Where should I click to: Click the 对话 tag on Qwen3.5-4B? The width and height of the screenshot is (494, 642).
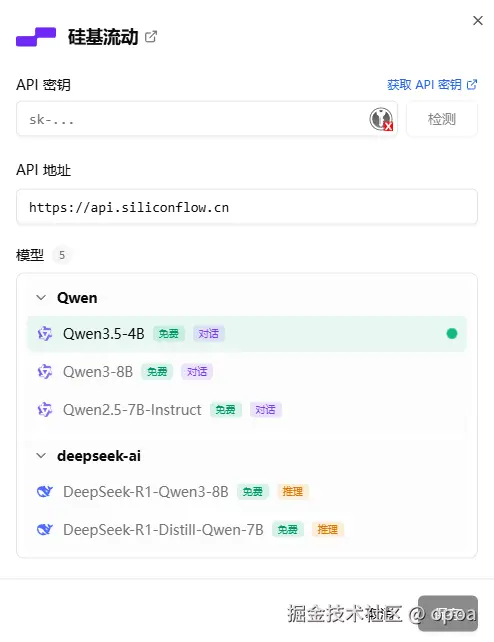point(208,334)
